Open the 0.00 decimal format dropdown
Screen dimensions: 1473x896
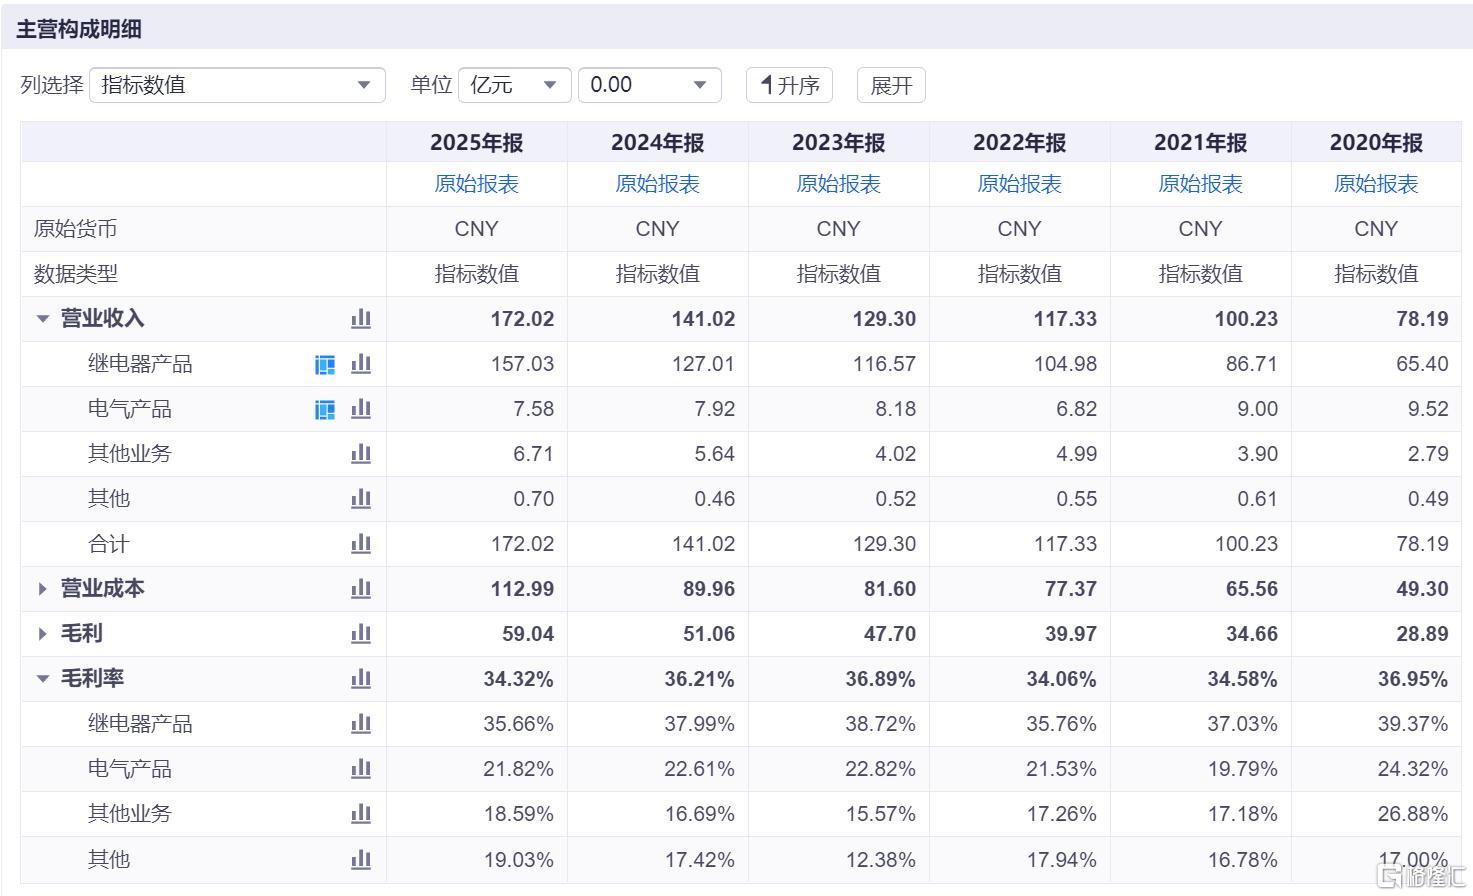650,85
